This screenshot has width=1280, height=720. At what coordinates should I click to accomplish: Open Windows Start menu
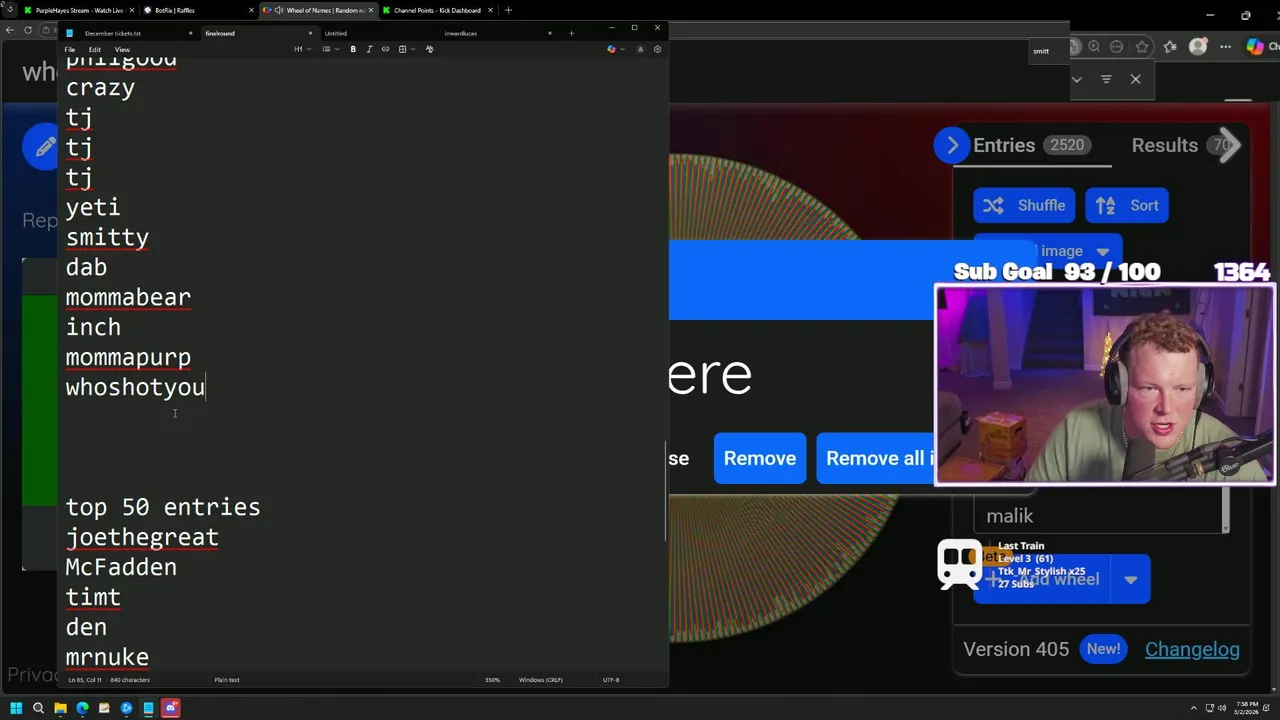16,708
